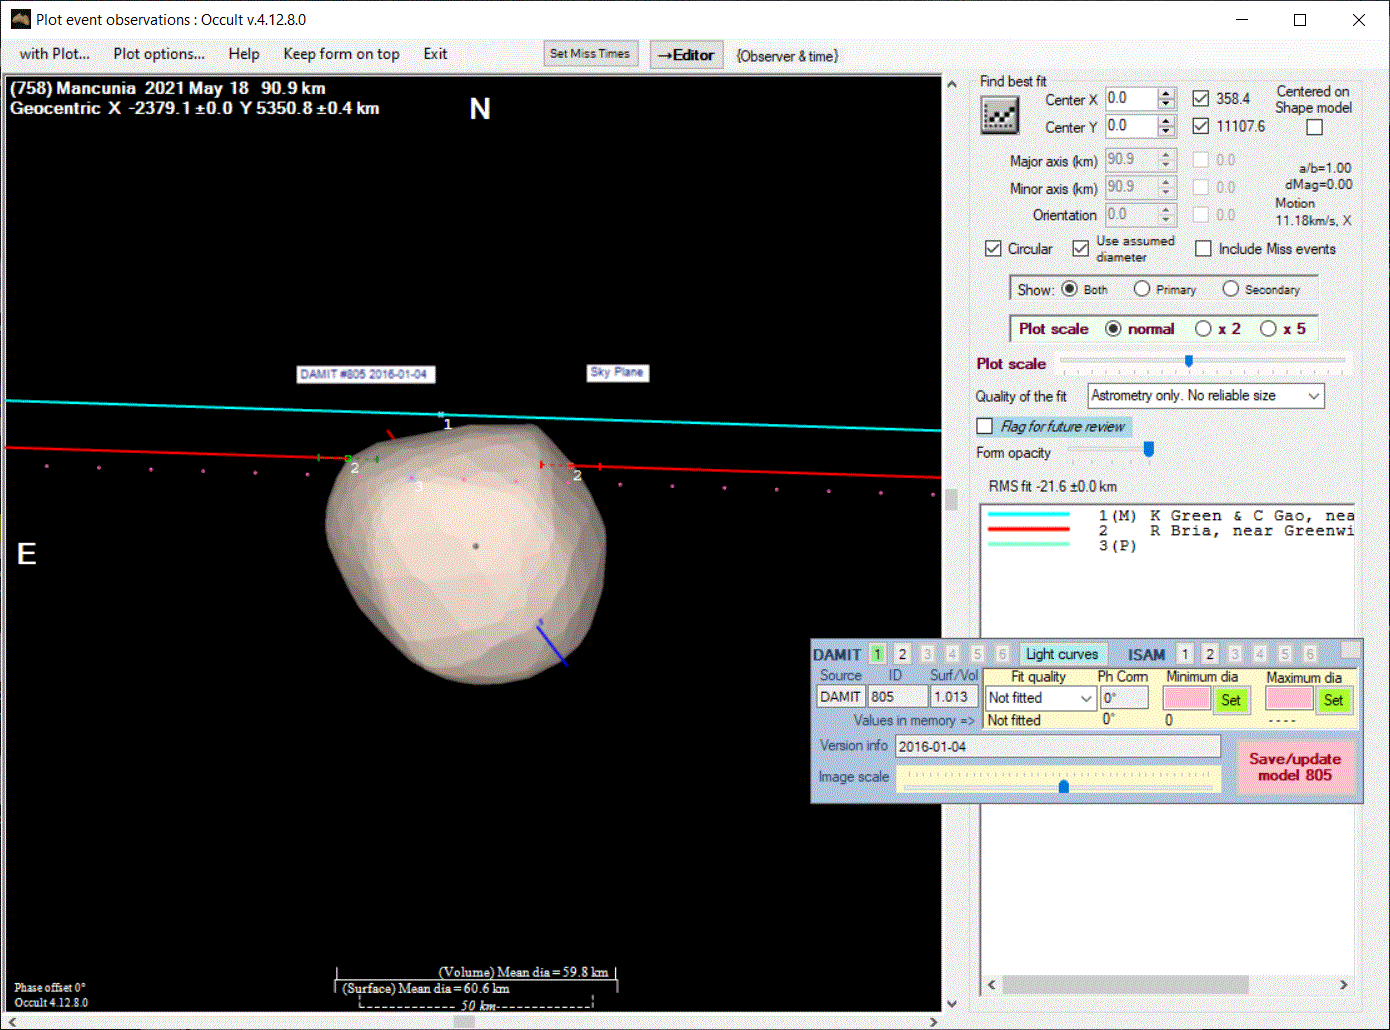The width and height of the screenshot is (1390, 1030).
Task: Open the Light curves view
Action: tap(1062, 654)
